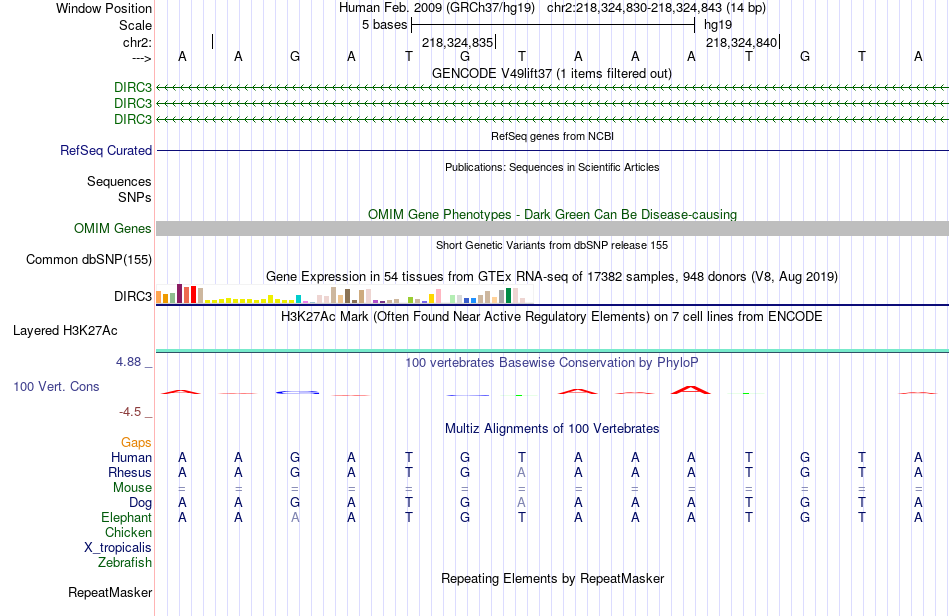Select the Mouse alignment row label
Screen dimensions: 950x616
pyautogui.click(x=132, y=488)
